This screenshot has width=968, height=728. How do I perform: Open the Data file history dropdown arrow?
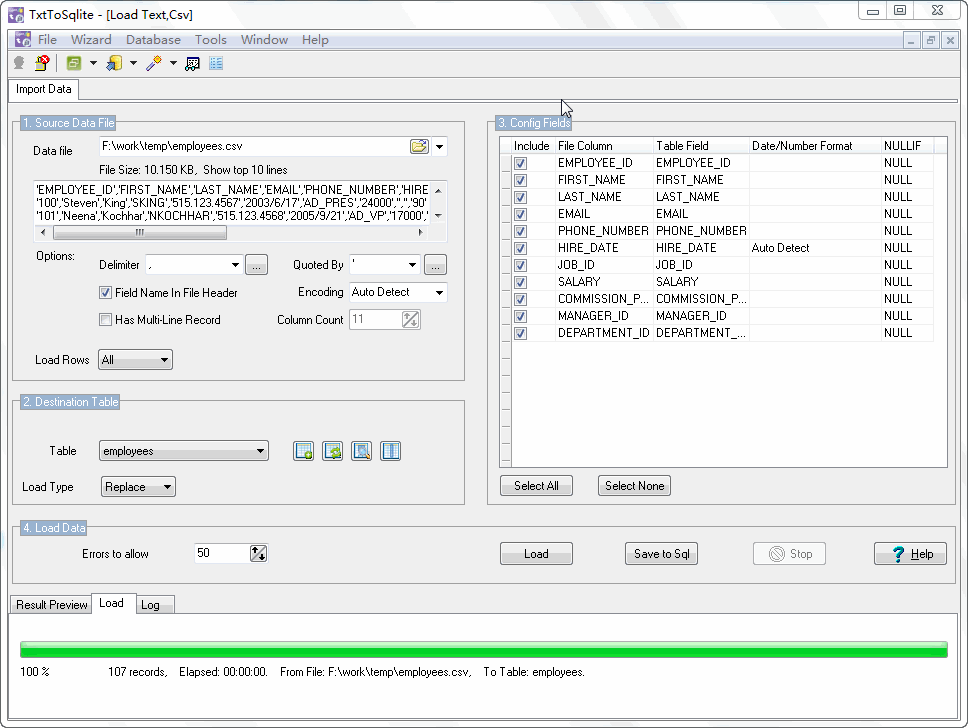pos(440,147)
